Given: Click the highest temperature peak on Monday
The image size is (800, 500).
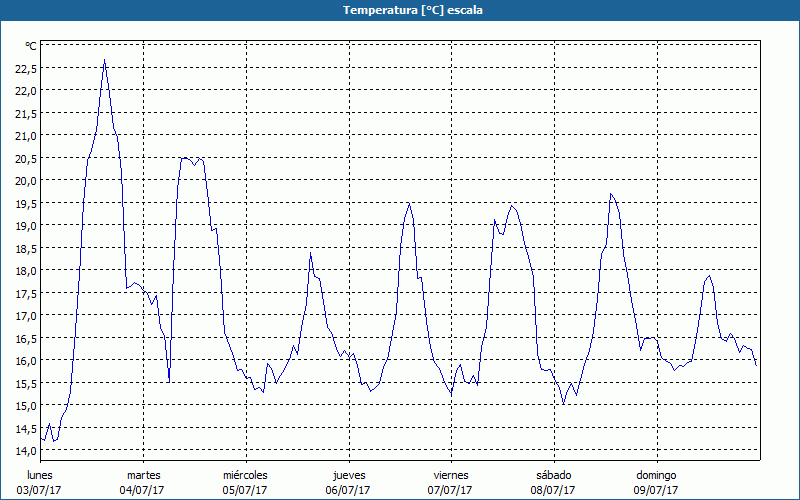Looking at the screenshot, I should (x=105, y=61).
